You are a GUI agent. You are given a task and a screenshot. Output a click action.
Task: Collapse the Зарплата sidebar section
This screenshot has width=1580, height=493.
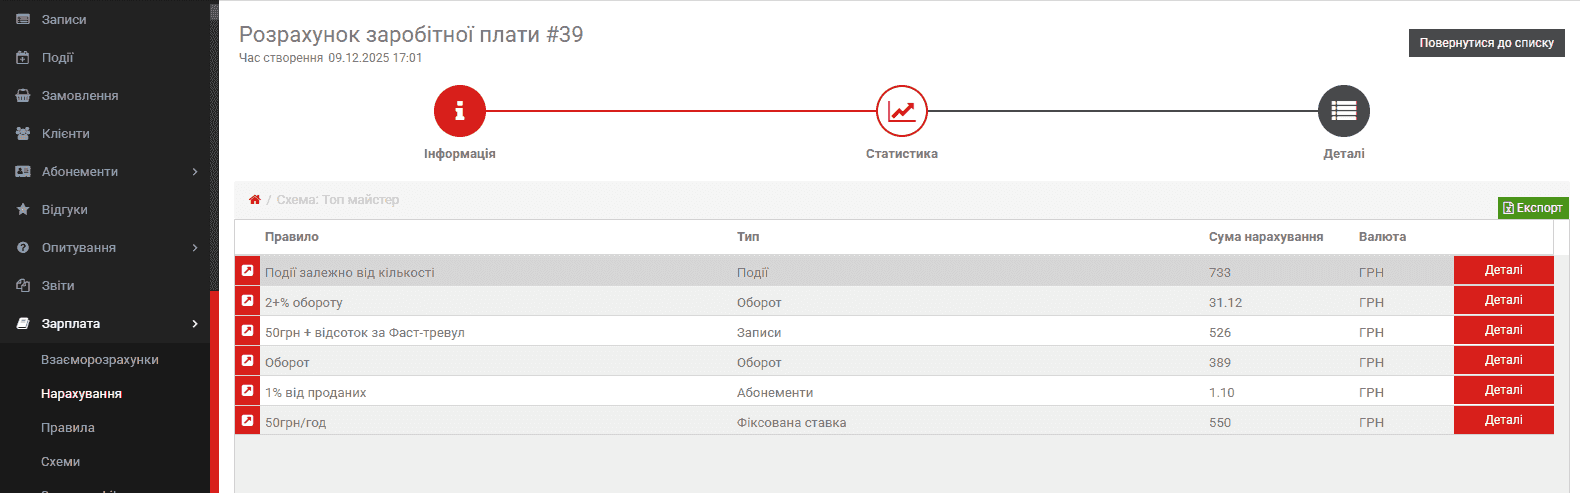(x=195, y=324)
